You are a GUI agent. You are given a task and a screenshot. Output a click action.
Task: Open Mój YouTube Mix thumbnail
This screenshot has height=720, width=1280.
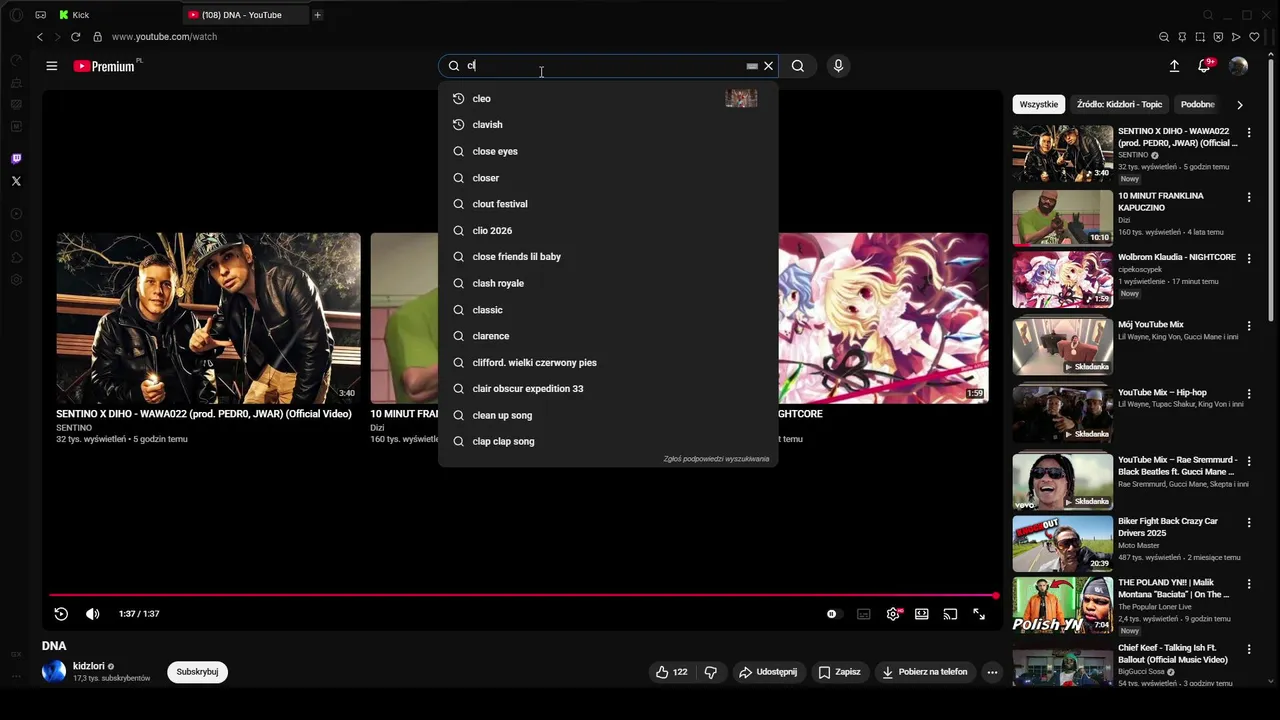[x=1062, y=346]
